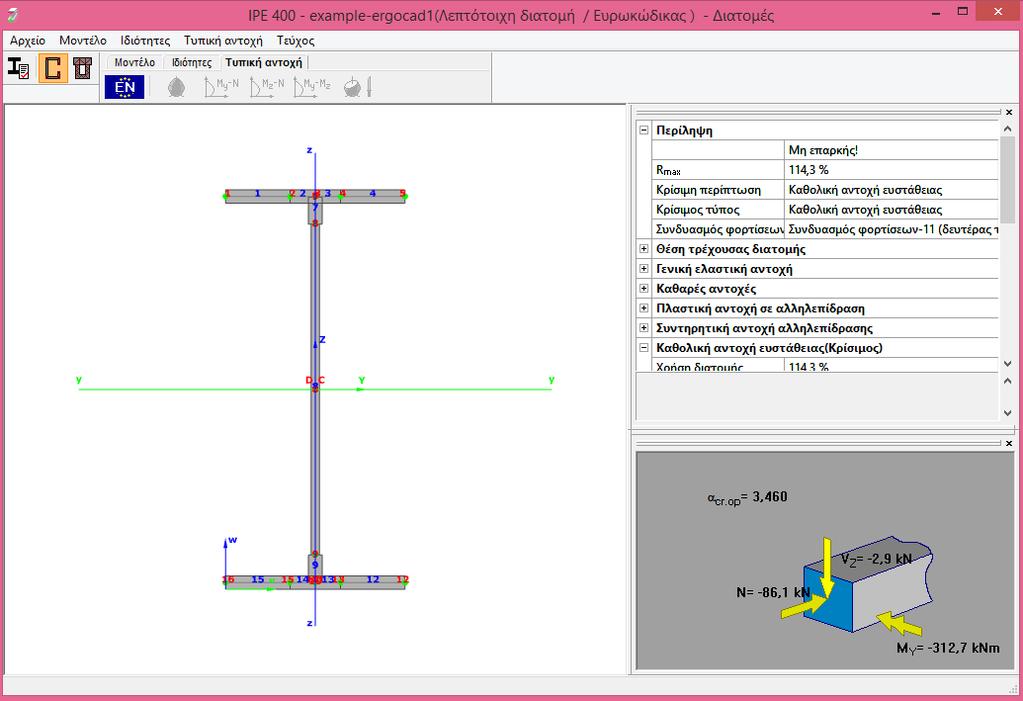Click the 'Συνδυασμός φορτίσεων-11' value cell
Image resolution: width=1023 pixels, height=701 pixels.
click(x=892, y=229)
